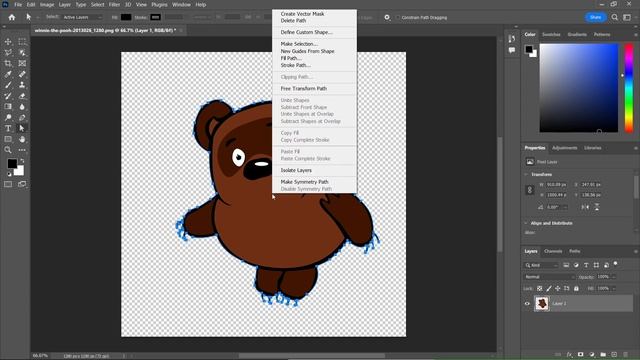Switch to the Channels tab
The height and width of the screenshot is (360, 640).
[x=553, y=251]
